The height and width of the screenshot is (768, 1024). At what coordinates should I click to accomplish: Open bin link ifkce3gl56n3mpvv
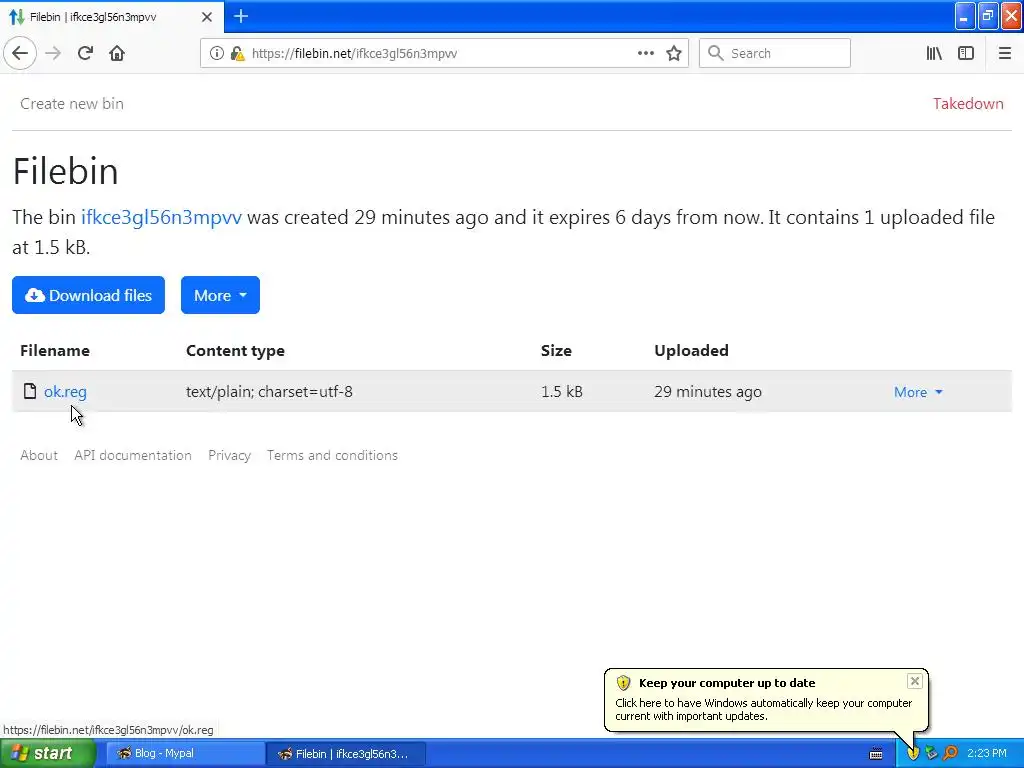[161, 217]
